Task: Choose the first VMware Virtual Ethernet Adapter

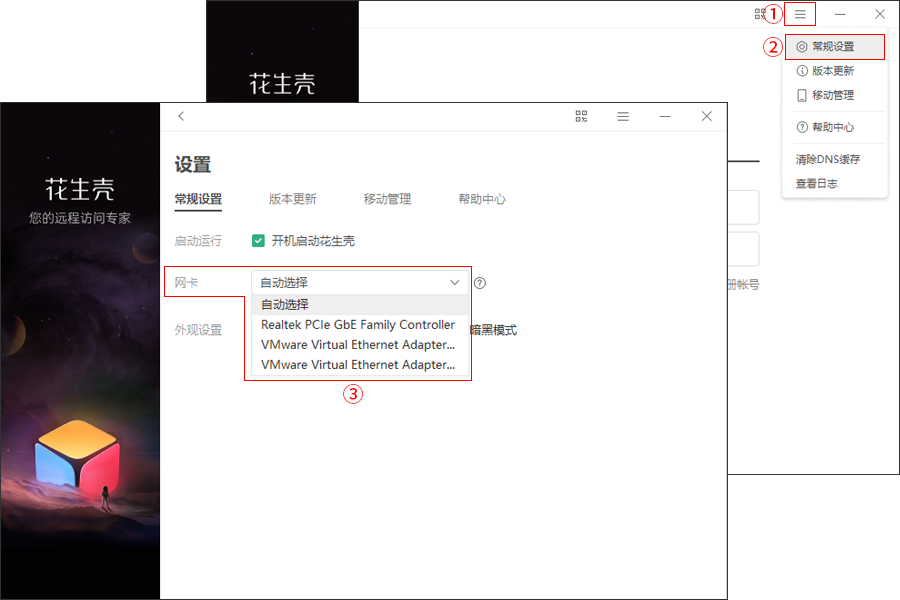Action: point(360,345)
